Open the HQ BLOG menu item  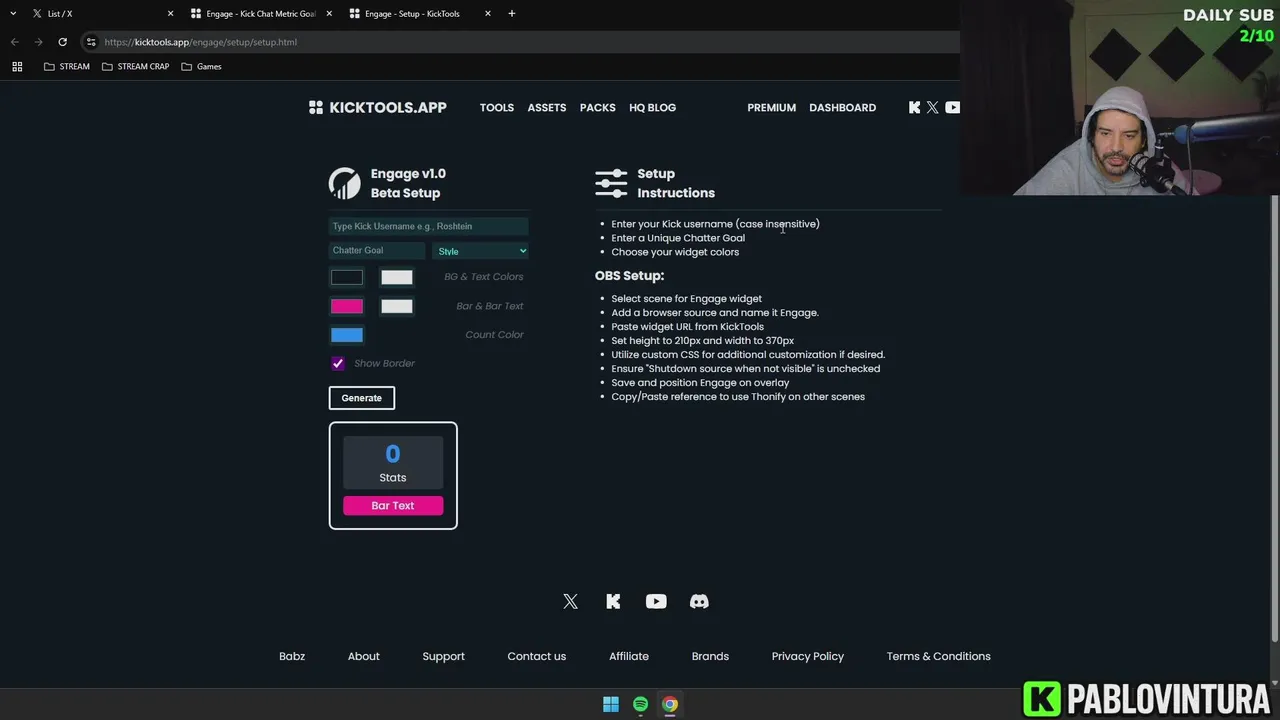point(653,107)
